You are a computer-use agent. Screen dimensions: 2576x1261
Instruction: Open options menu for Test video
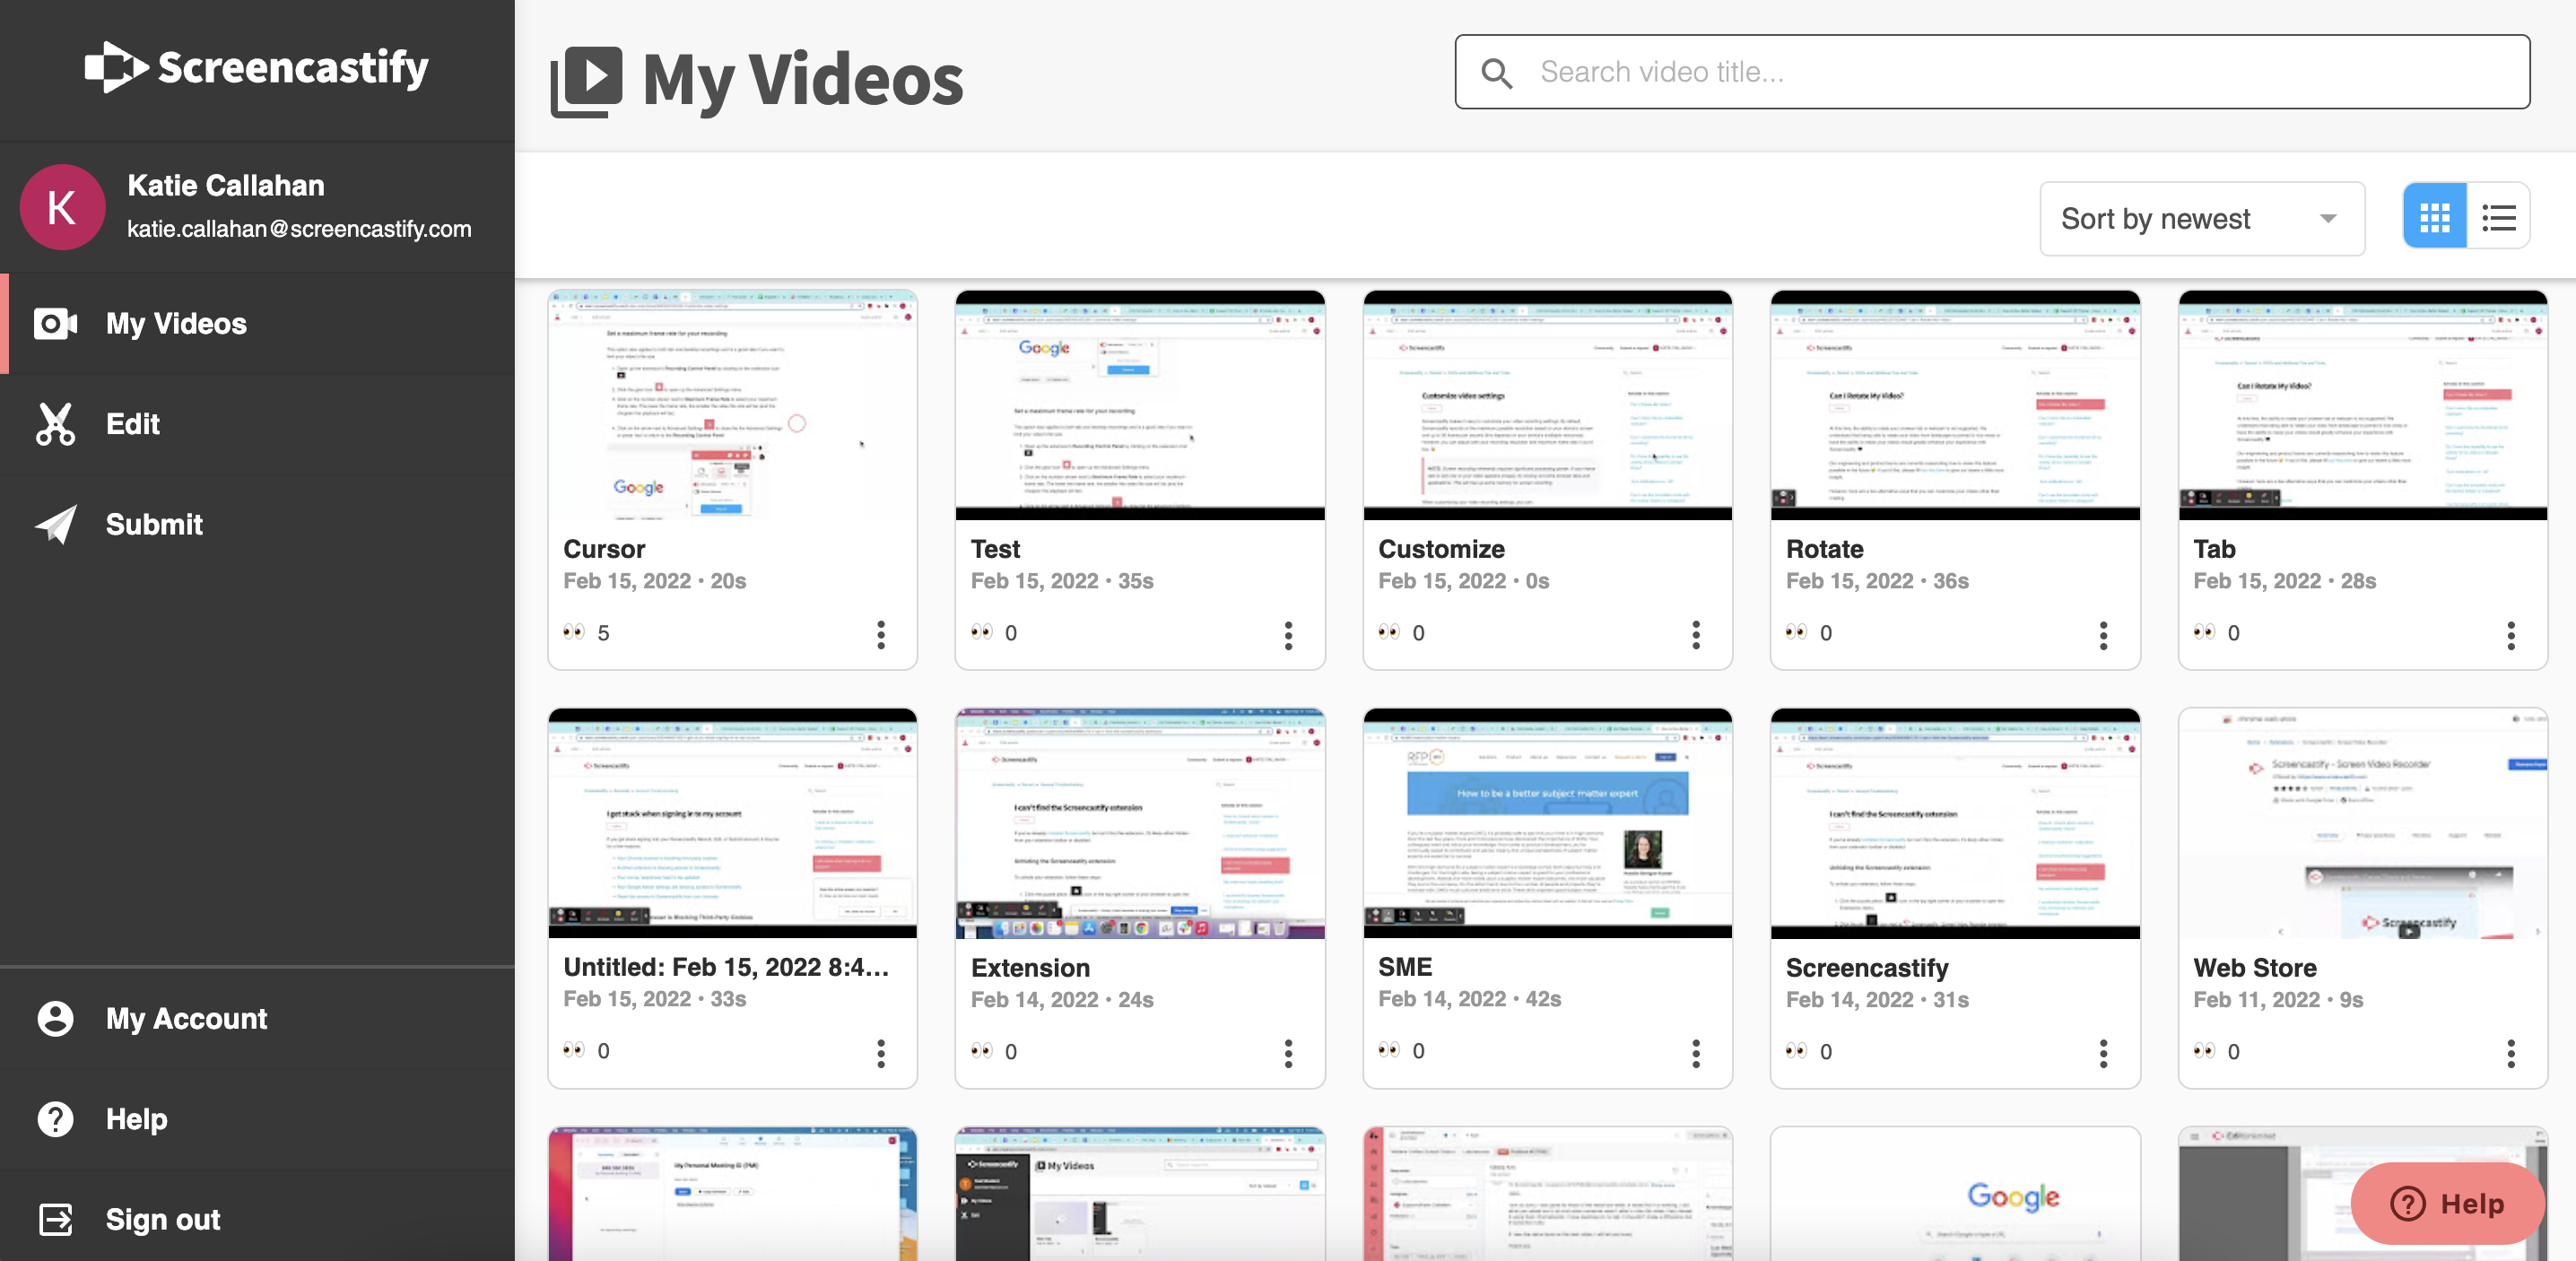pos(1288,635)
